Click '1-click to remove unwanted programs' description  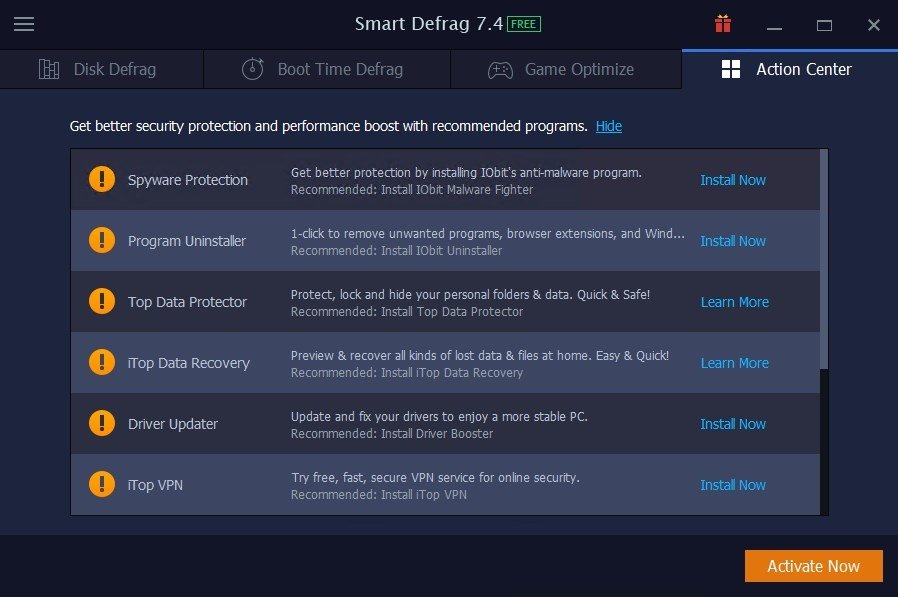click(x=487, y=234)
